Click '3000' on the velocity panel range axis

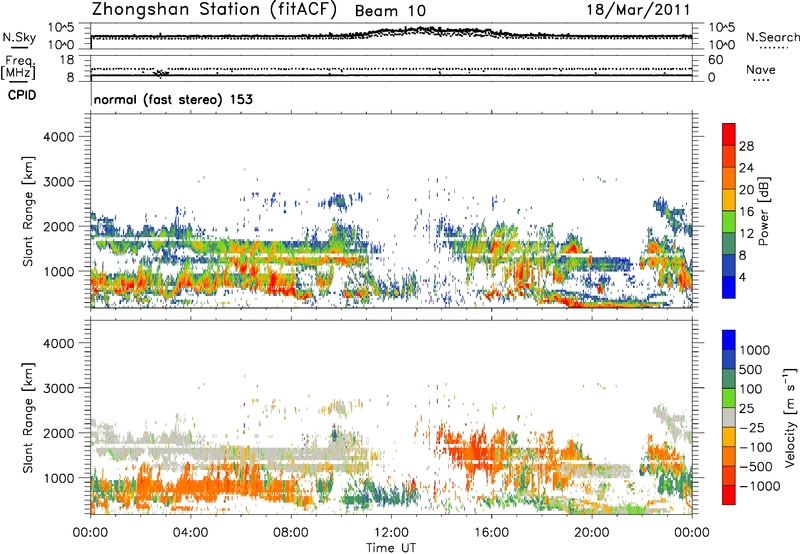tap(58, 388)
